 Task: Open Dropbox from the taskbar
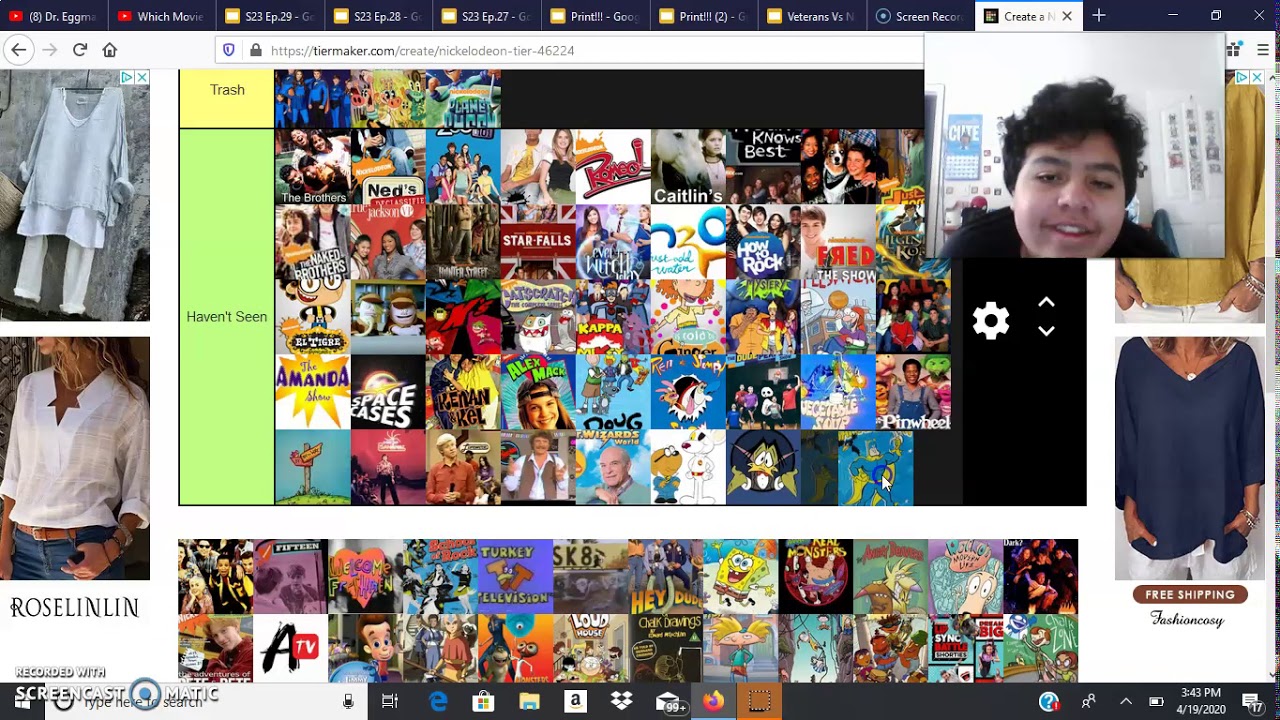[621, 702]
